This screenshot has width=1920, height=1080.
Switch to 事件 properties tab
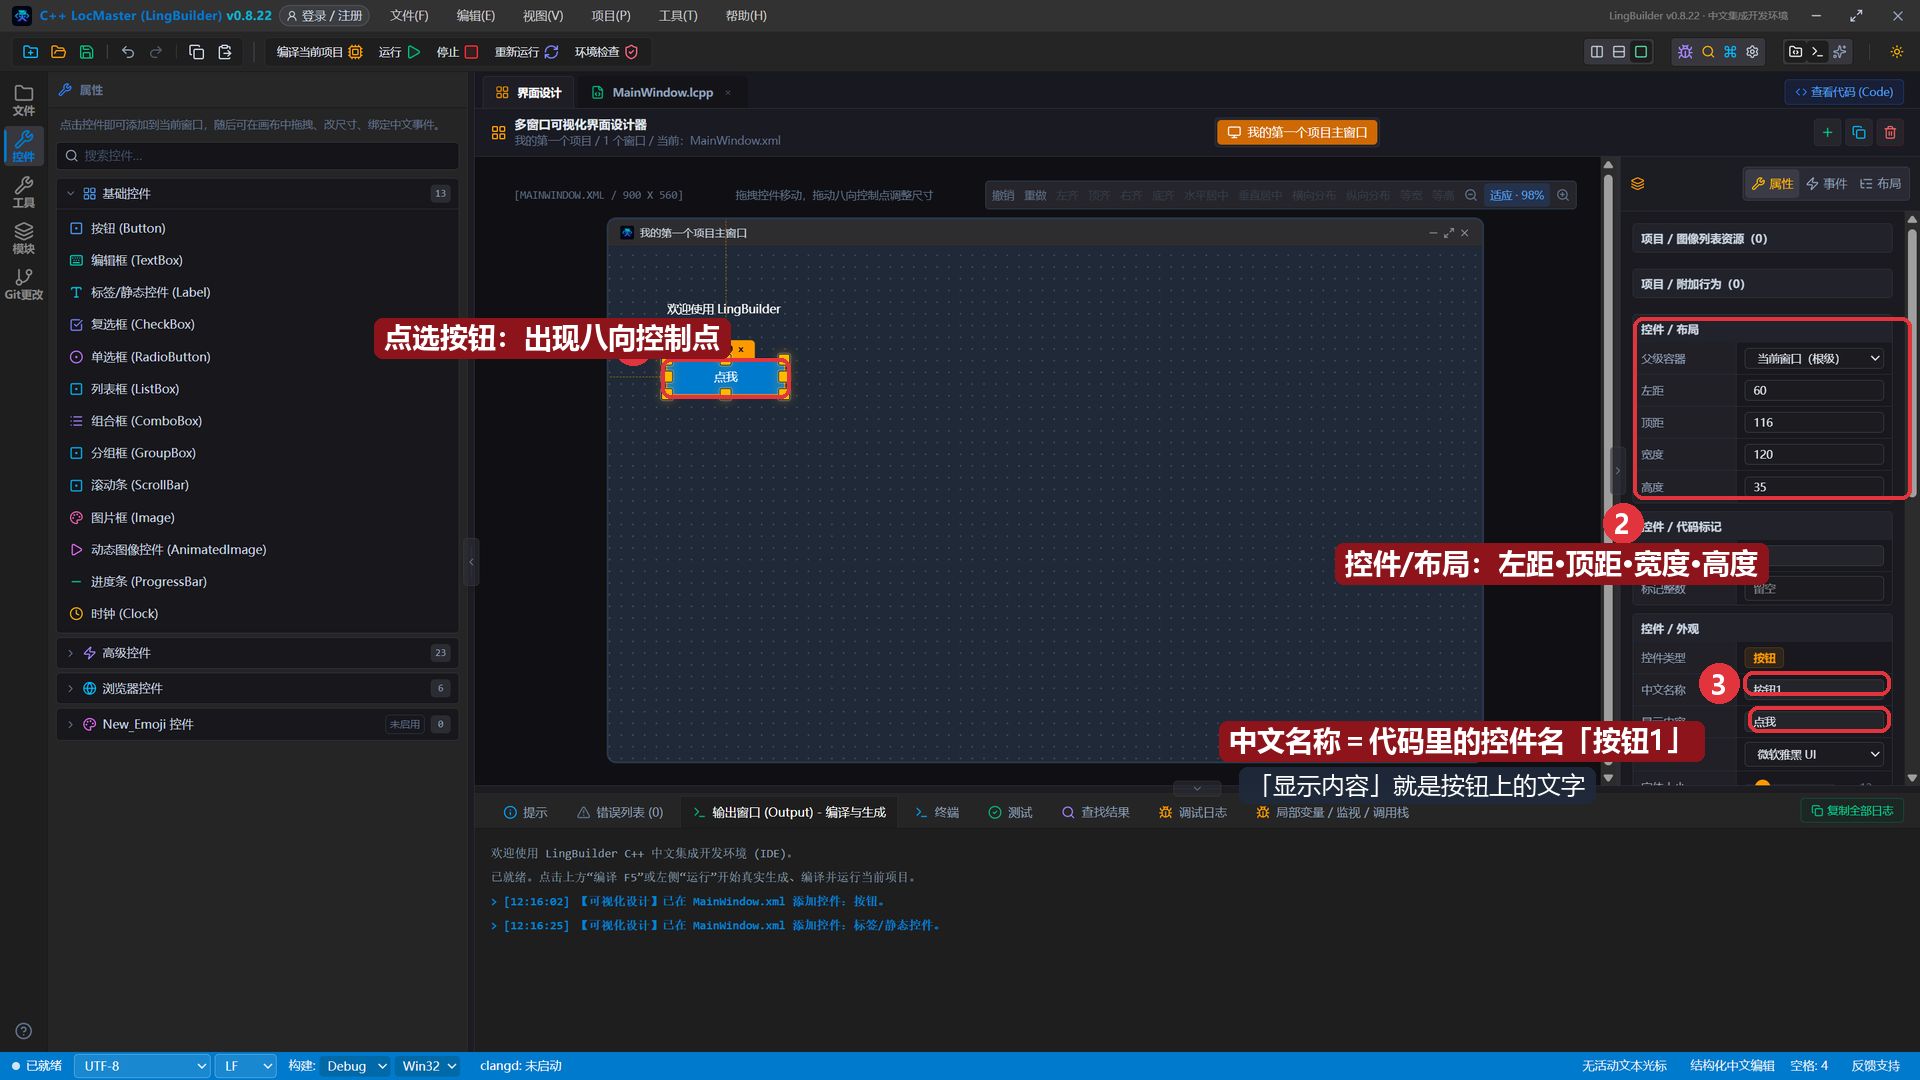1827,184
